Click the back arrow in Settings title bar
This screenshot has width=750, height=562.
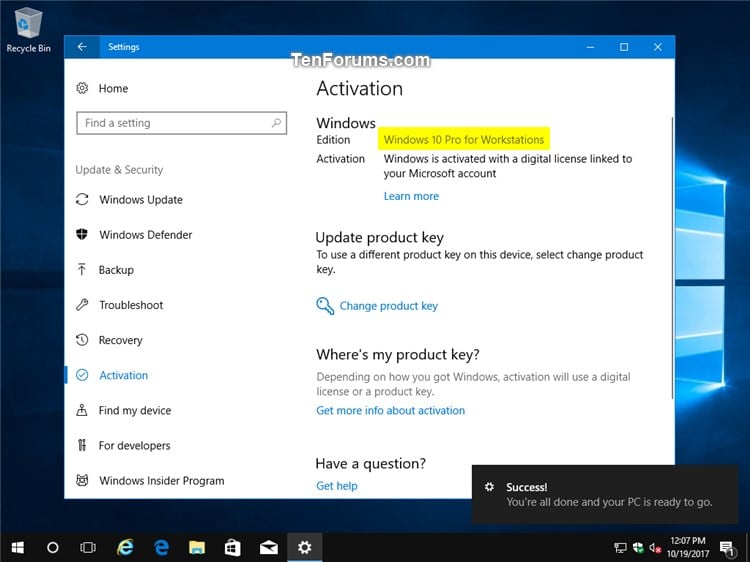pyautogui.click(x=82, y=47)
